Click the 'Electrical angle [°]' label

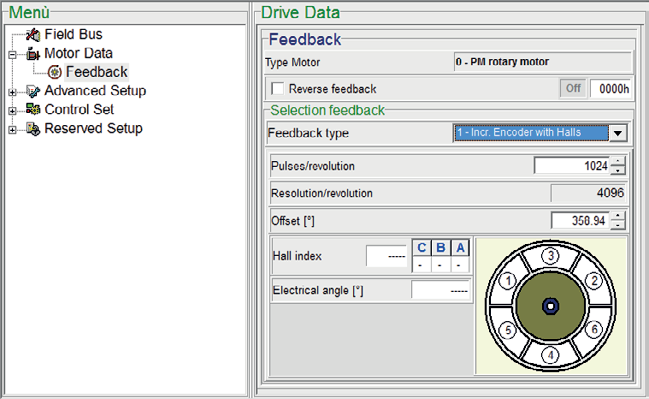tap(318, 291)
